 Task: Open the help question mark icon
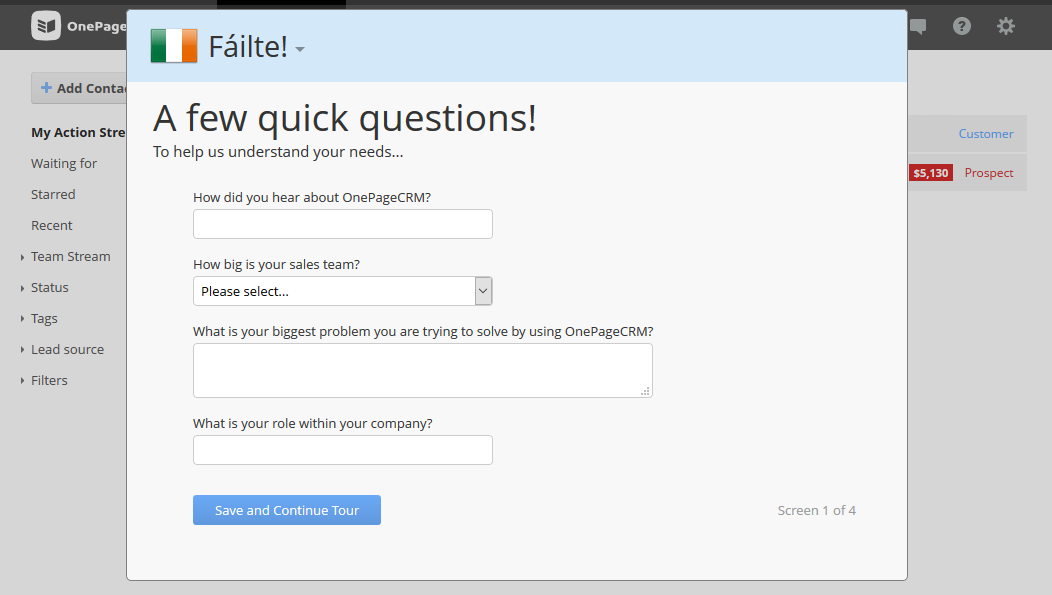pyautogui.click(x=961, y=26)
